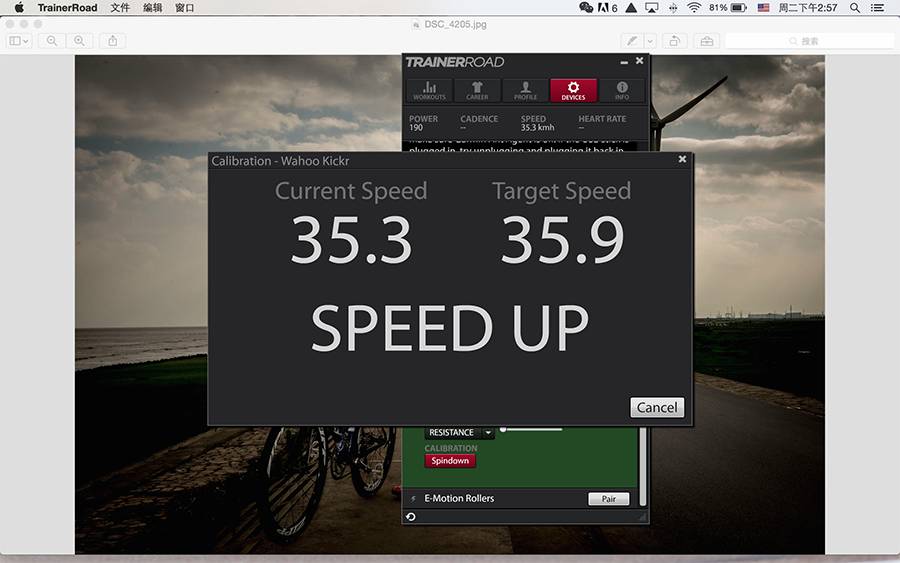Screen dimensions: 900x563
Task: Click the Target Speed 35.9 value
Action: click(562, 239)
